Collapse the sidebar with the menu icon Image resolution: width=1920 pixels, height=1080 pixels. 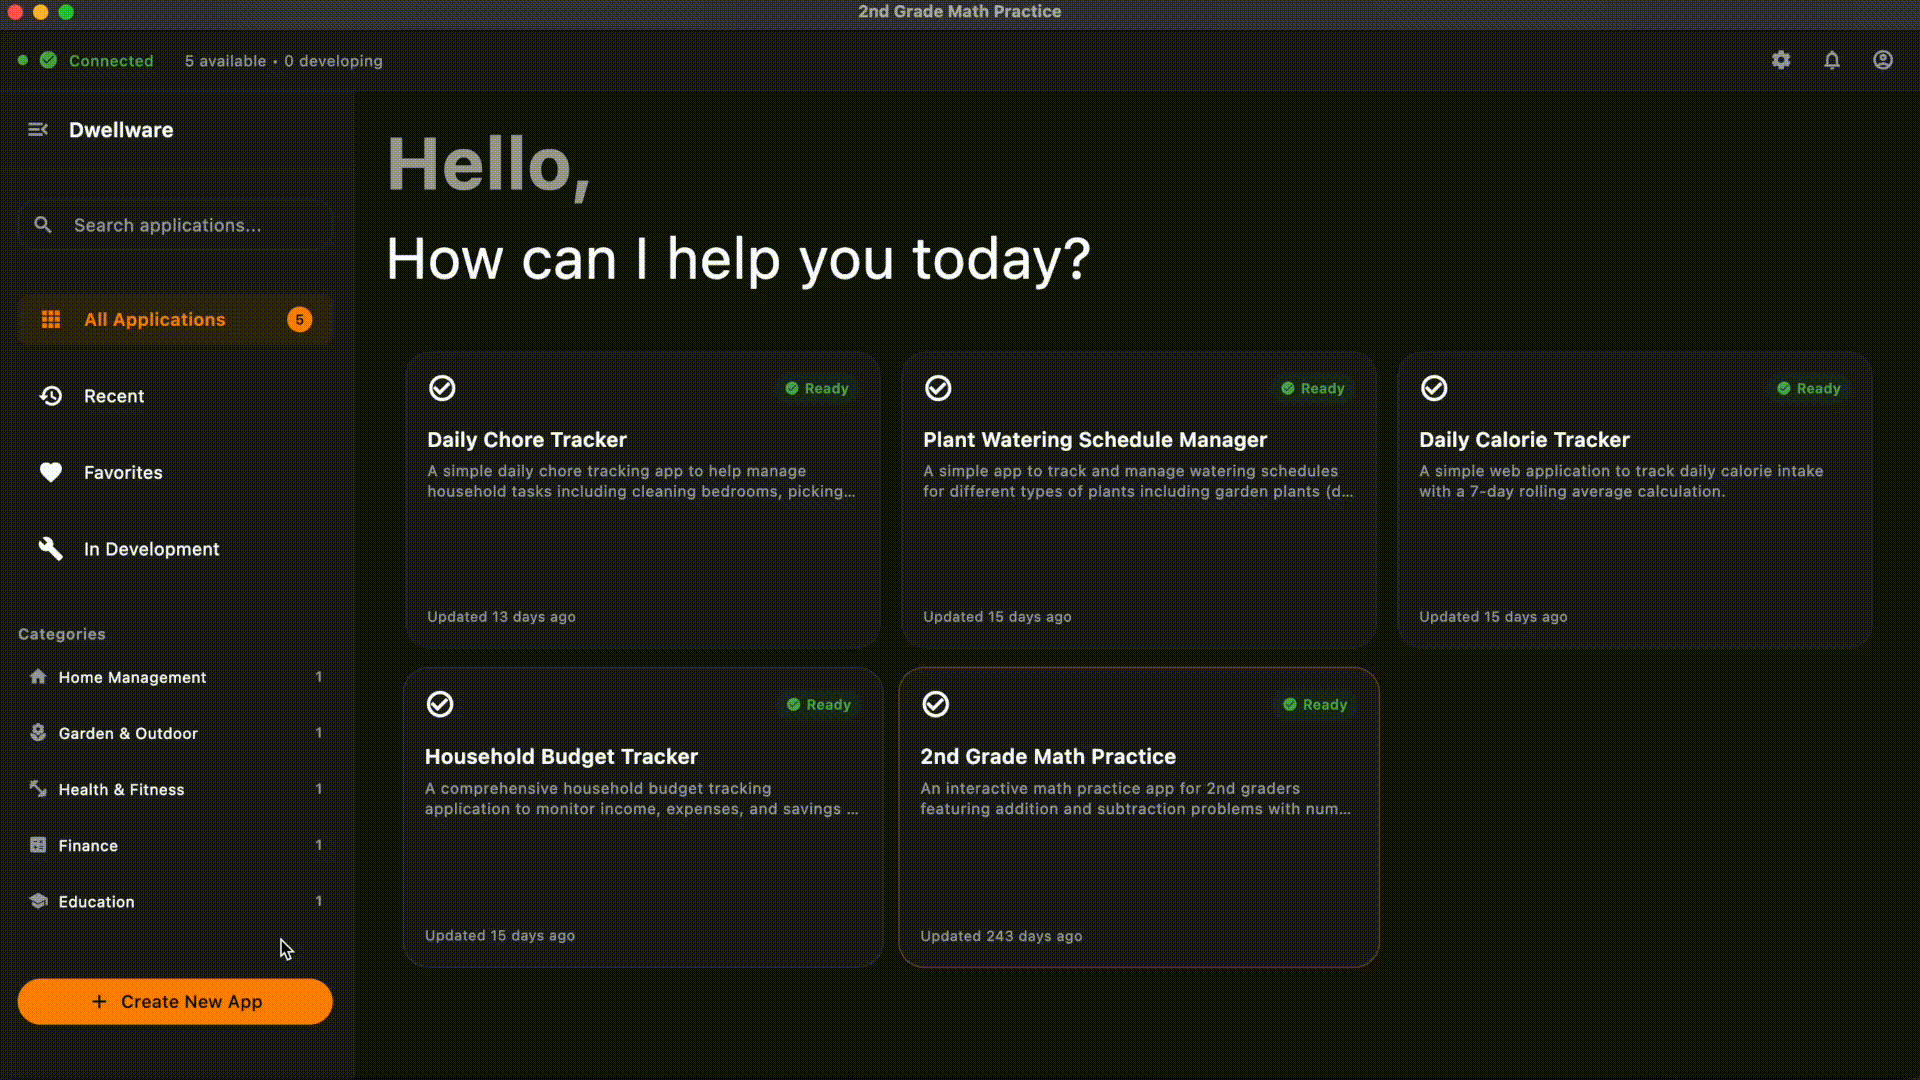pos(38,130)
